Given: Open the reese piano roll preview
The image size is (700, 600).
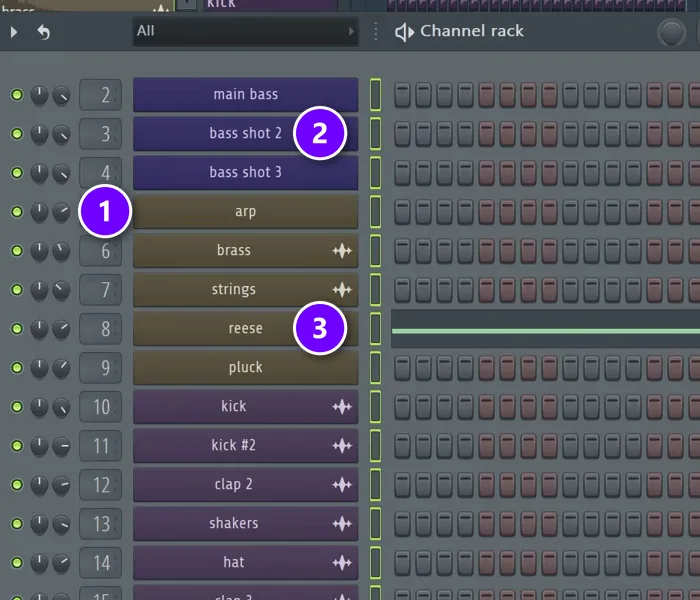Looking at the screenshot, I should coord(546,329).
